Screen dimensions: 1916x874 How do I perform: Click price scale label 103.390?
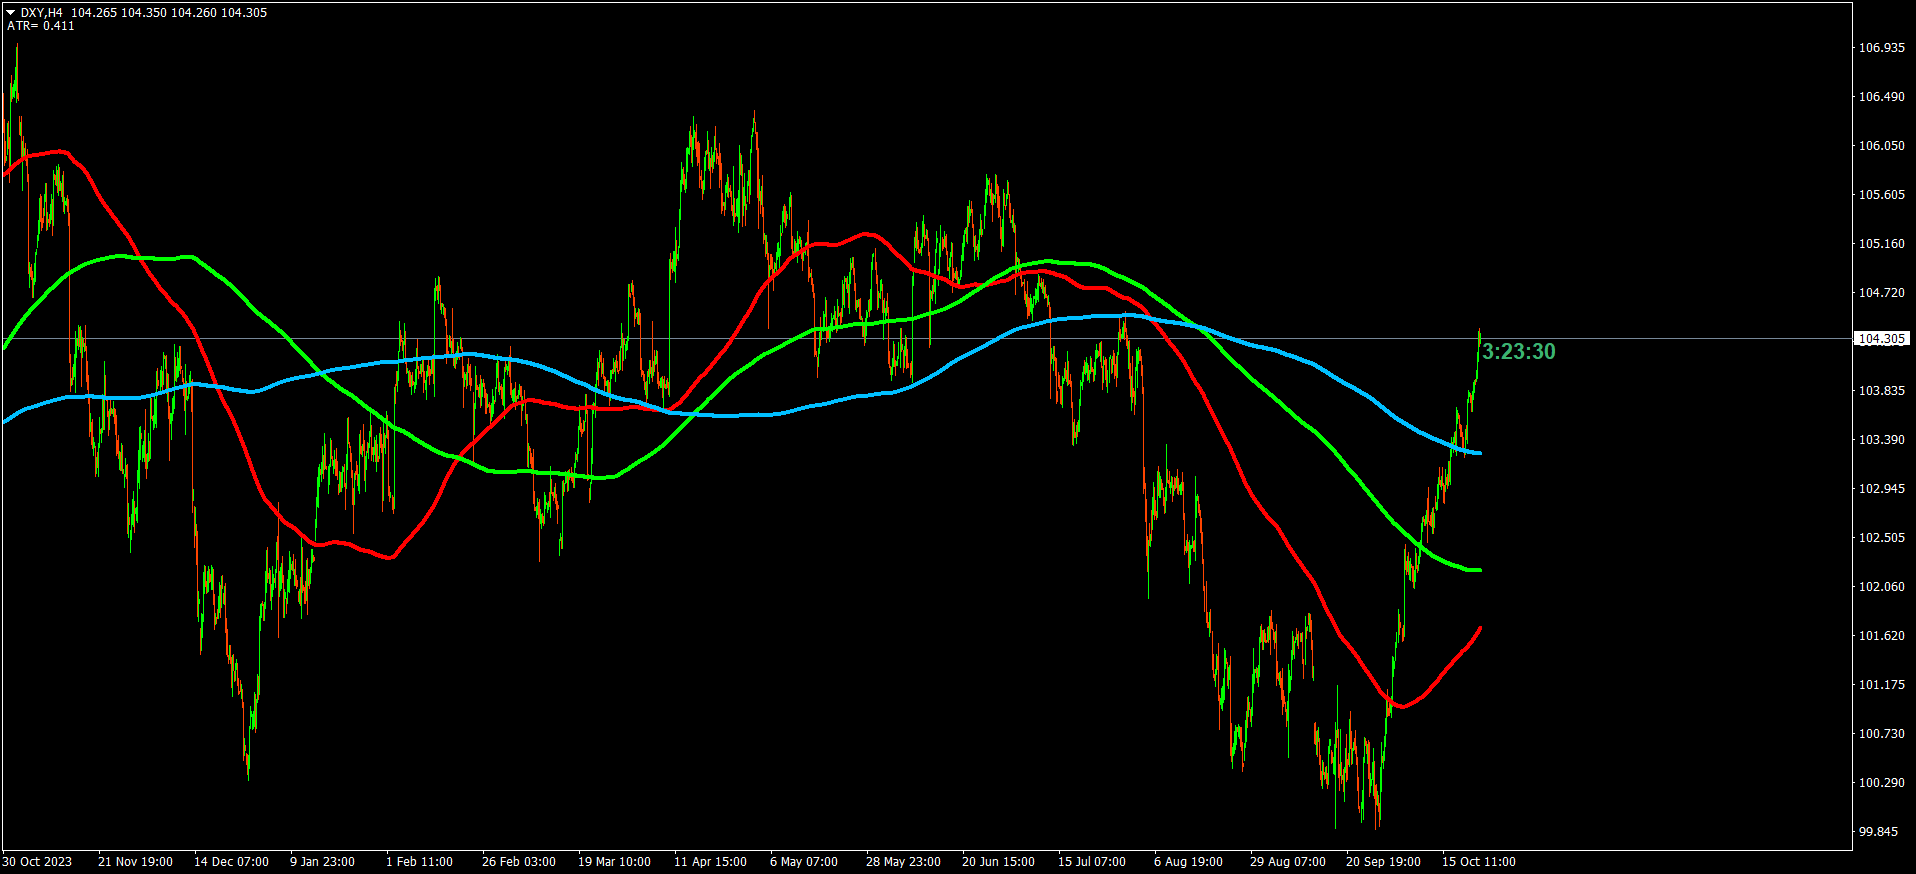point(1881,440)
